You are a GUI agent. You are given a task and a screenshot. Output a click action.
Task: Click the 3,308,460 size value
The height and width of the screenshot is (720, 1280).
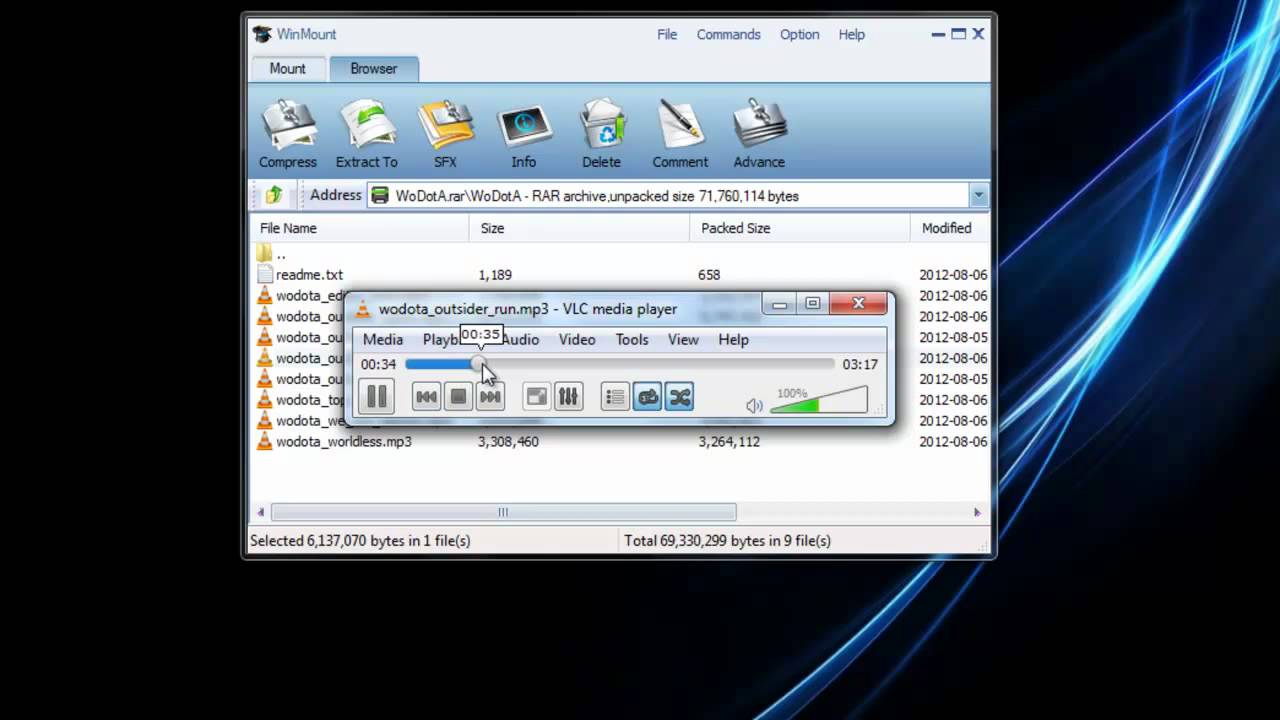[508, 441]
